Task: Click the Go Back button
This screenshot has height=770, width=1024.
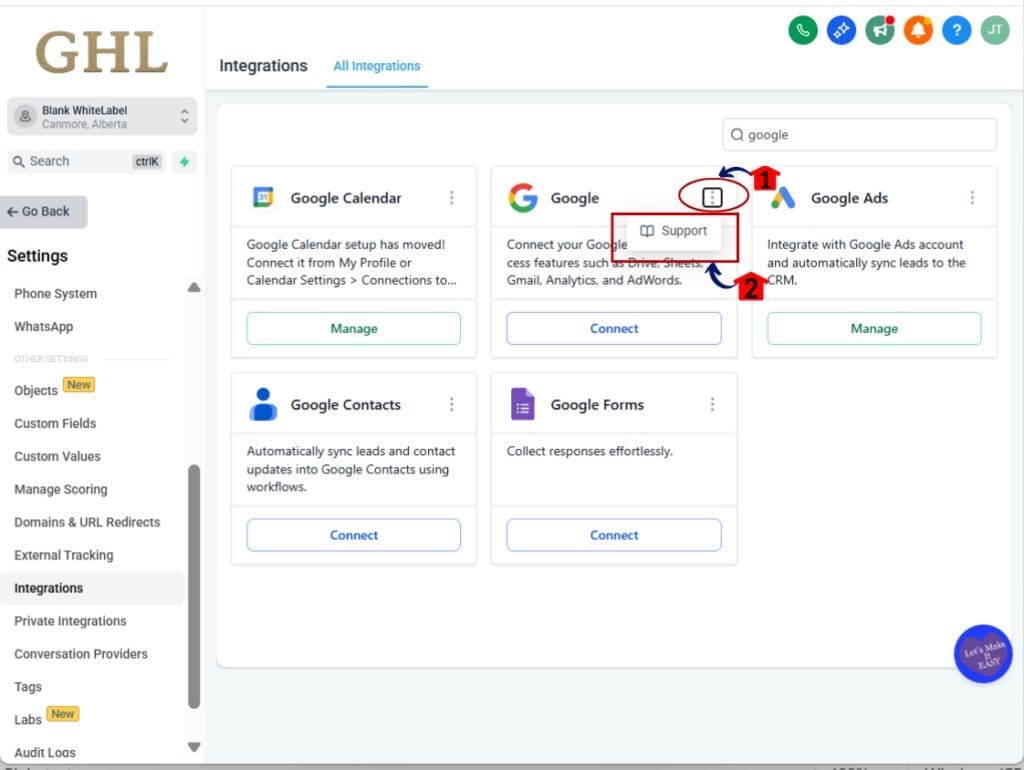Action: 43,212
